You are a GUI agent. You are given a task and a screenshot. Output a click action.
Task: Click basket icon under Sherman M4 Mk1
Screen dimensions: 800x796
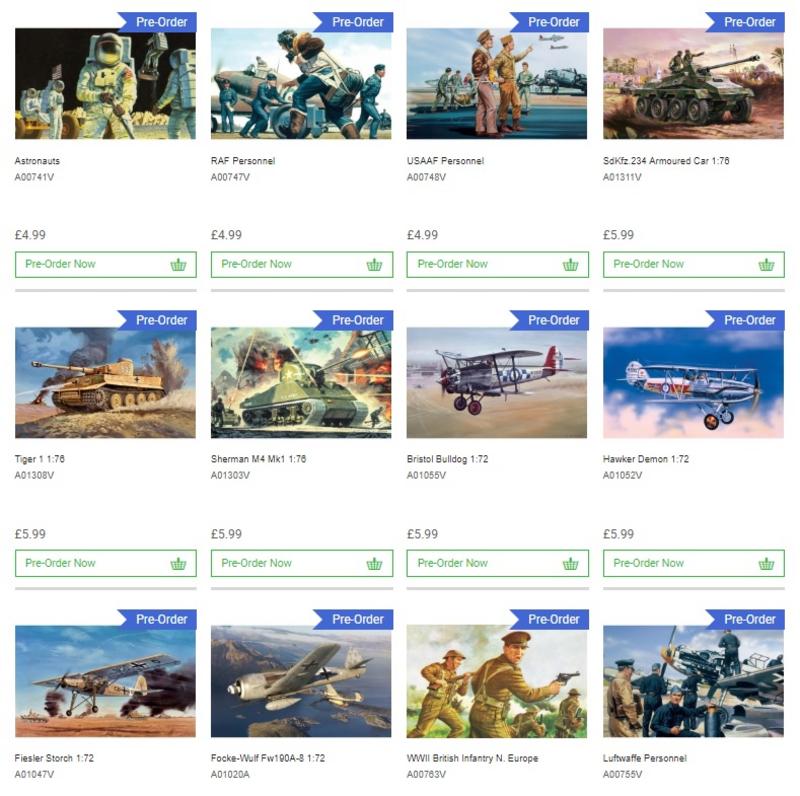[x=374, y=564]
